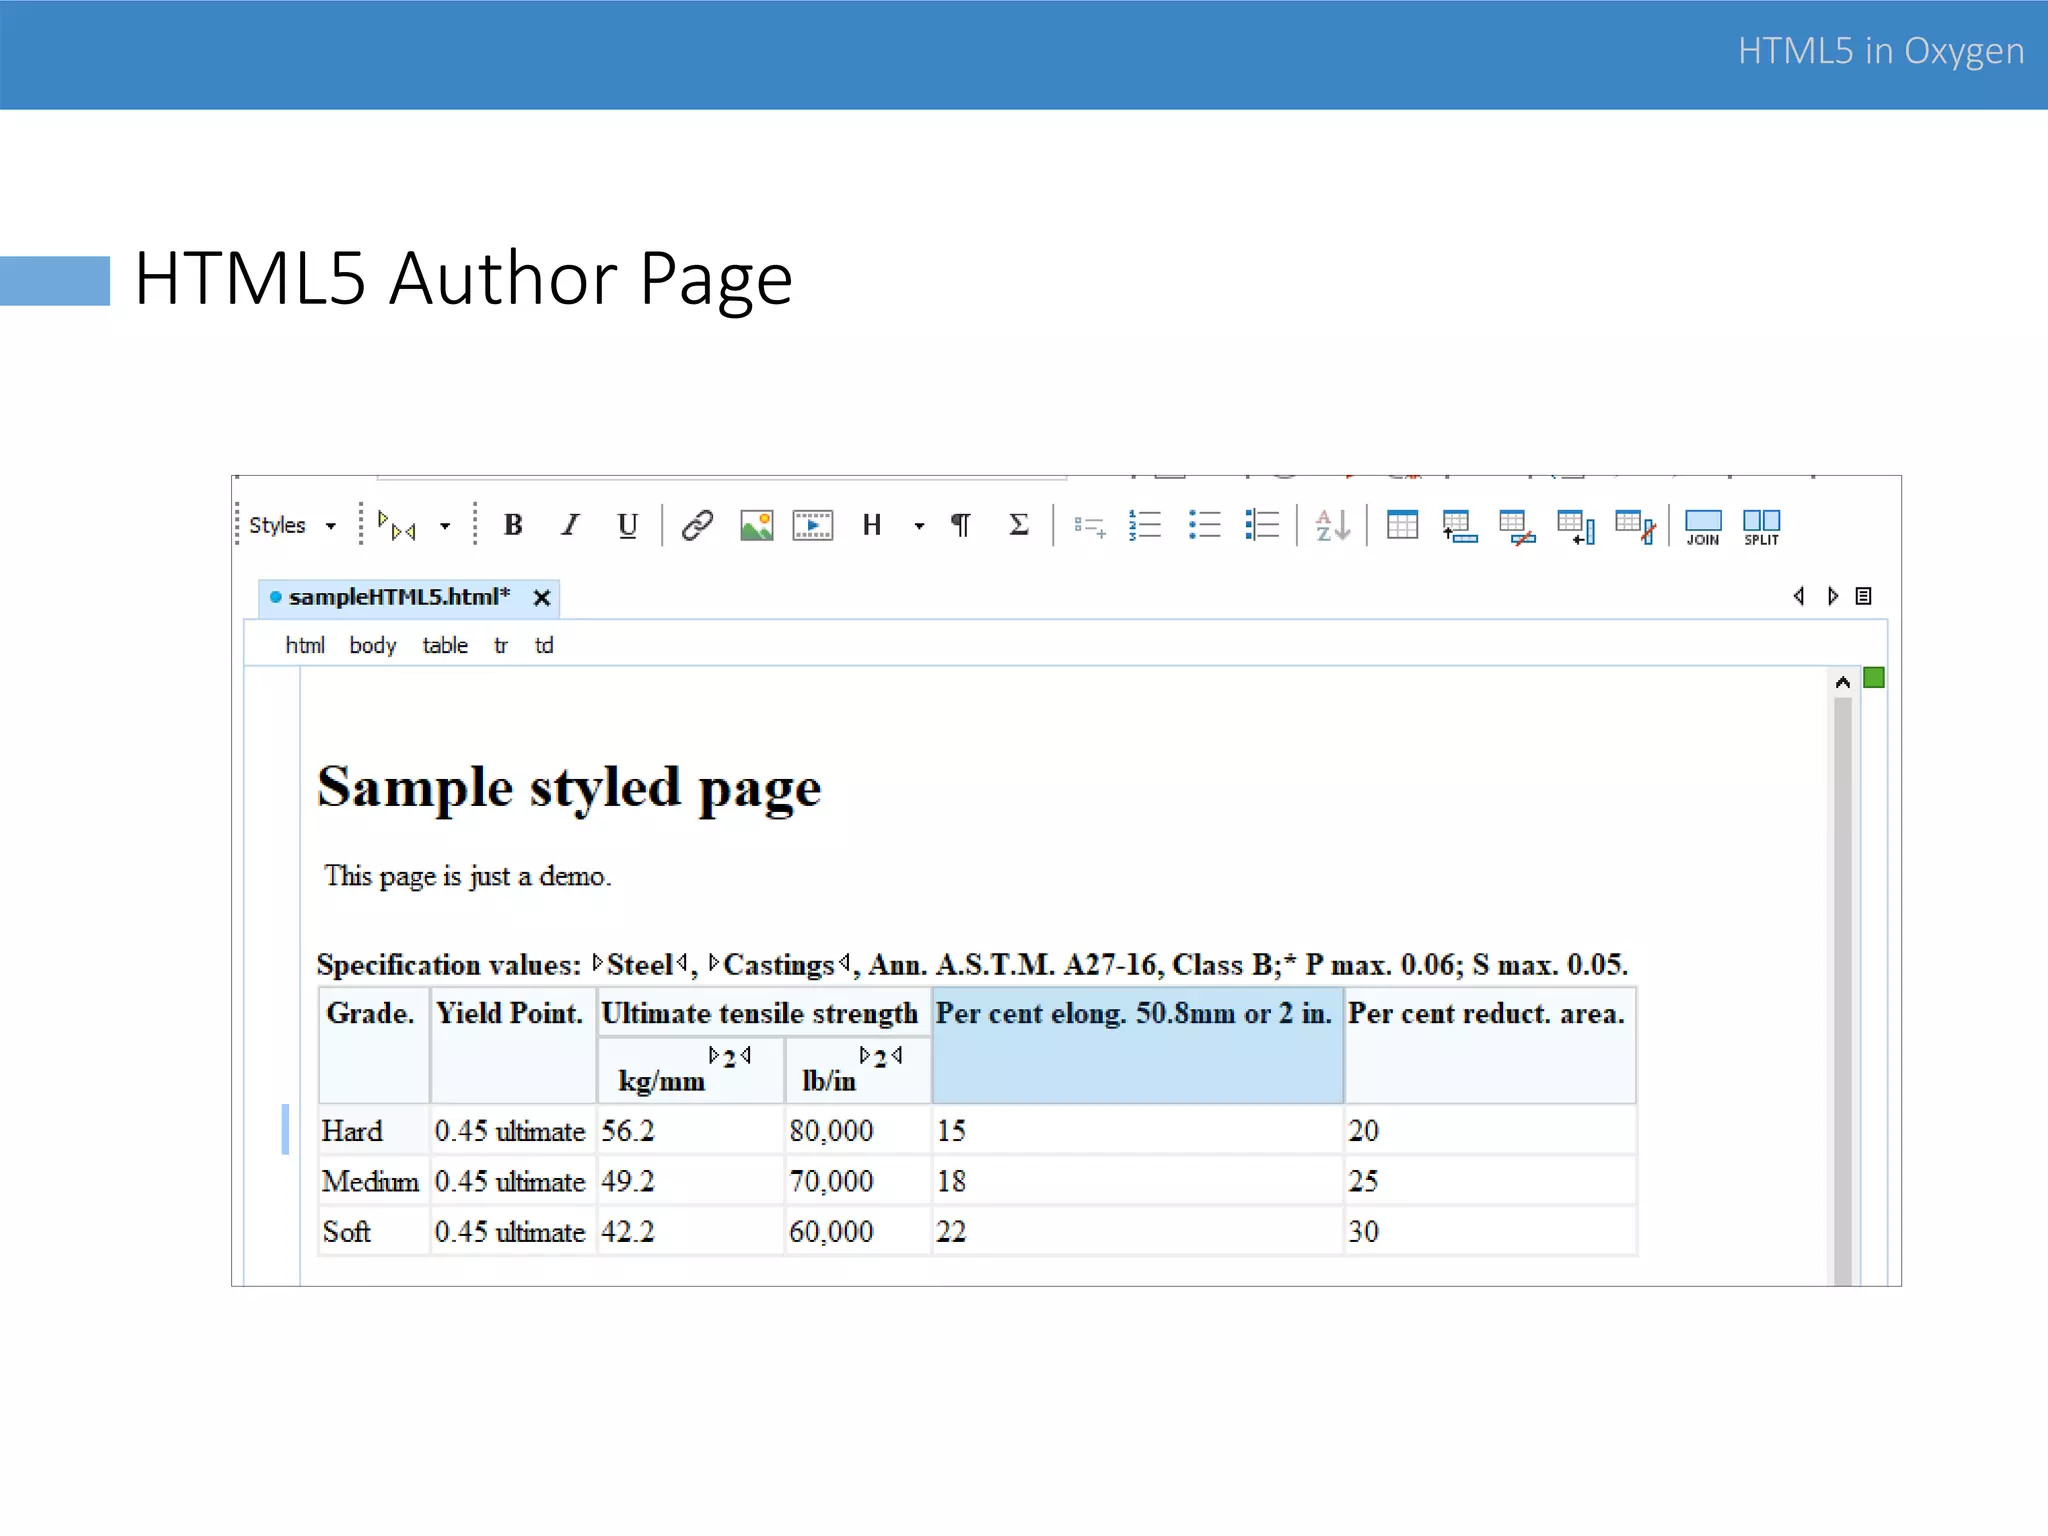This screenshot has width=2048, height=1536.
Task: Click the delete table row icon
Action: pos(1517,526)
